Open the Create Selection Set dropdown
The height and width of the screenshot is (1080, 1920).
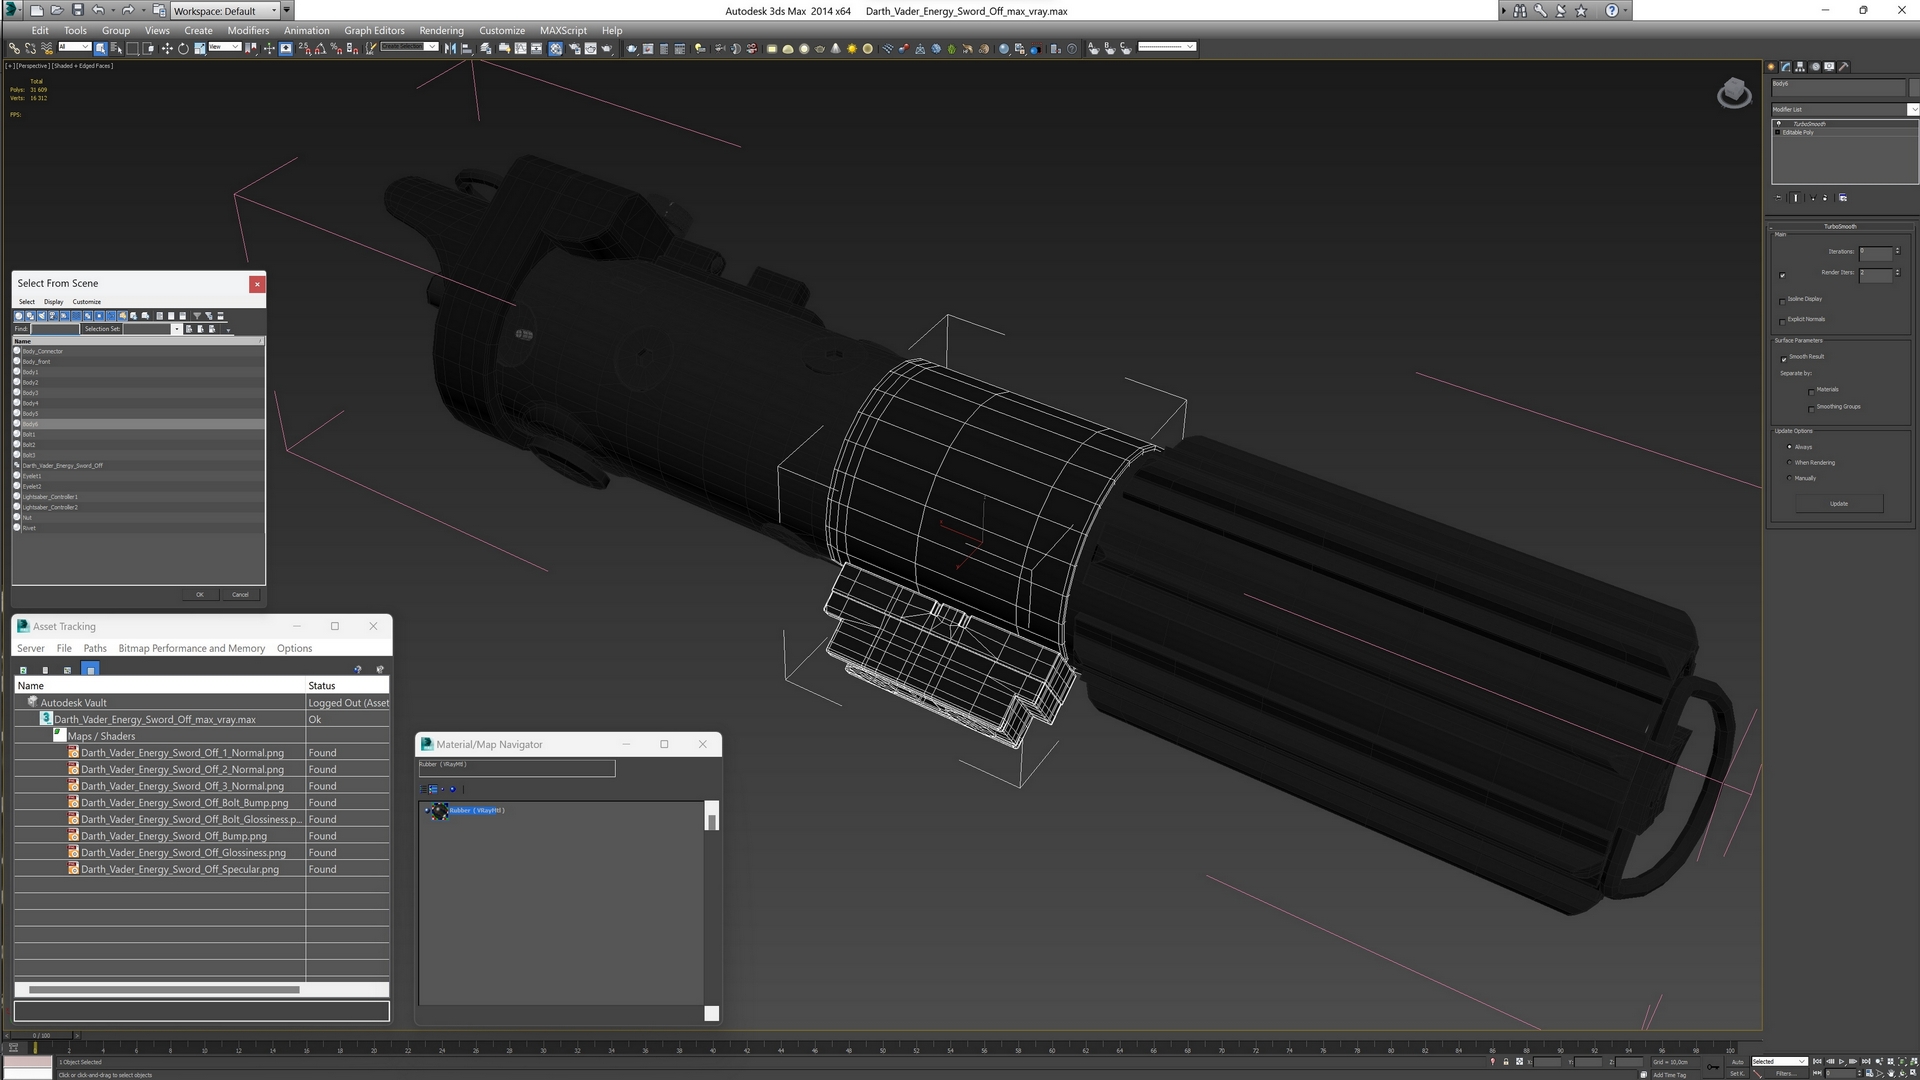click(x=409, y=47)
